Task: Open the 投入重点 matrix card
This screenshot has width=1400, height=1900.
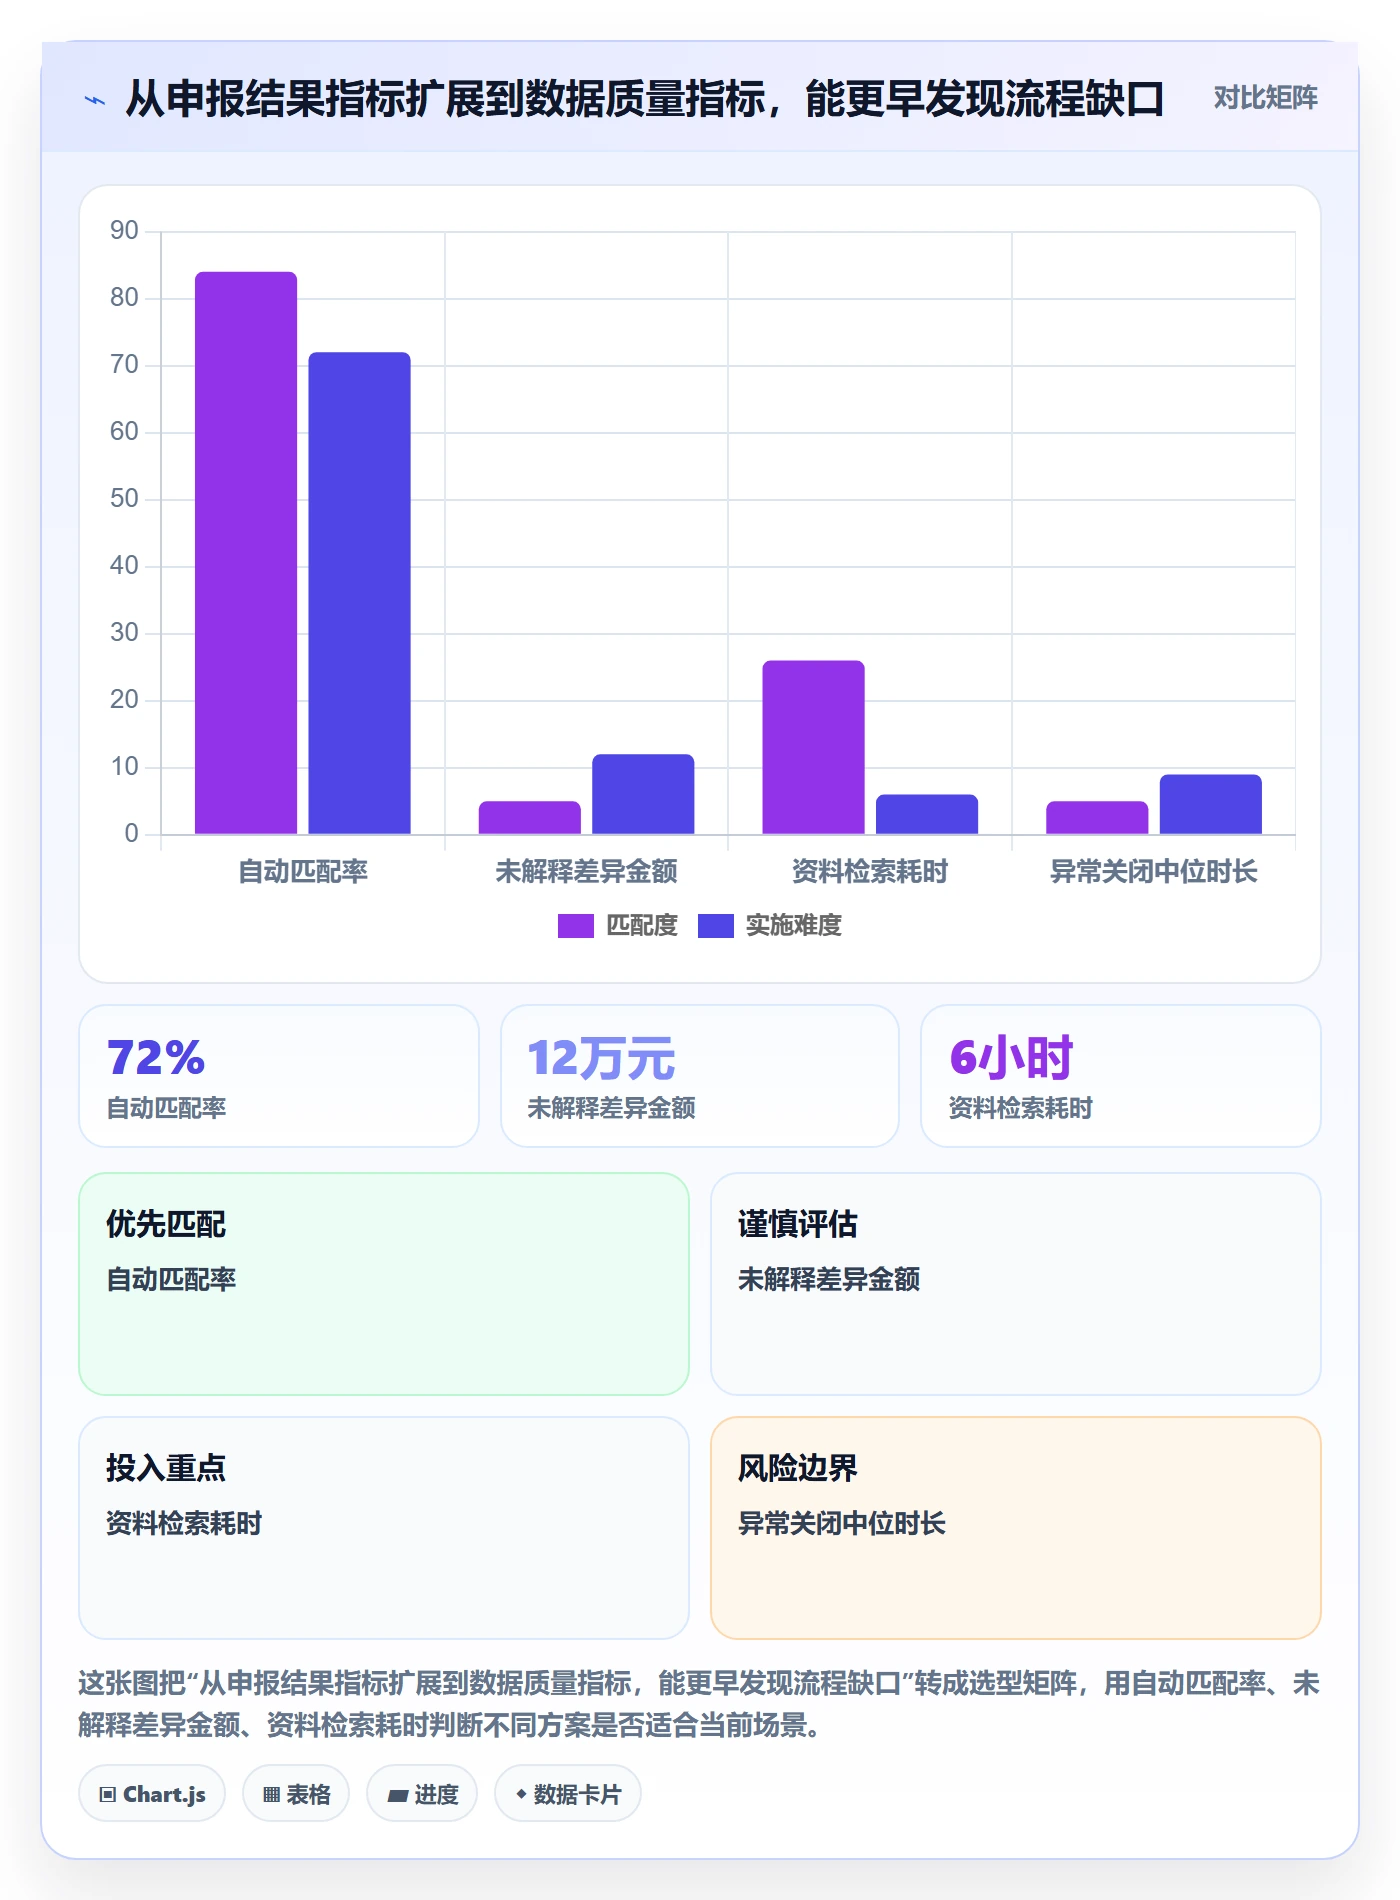Action: click(x=384, y=1528)
